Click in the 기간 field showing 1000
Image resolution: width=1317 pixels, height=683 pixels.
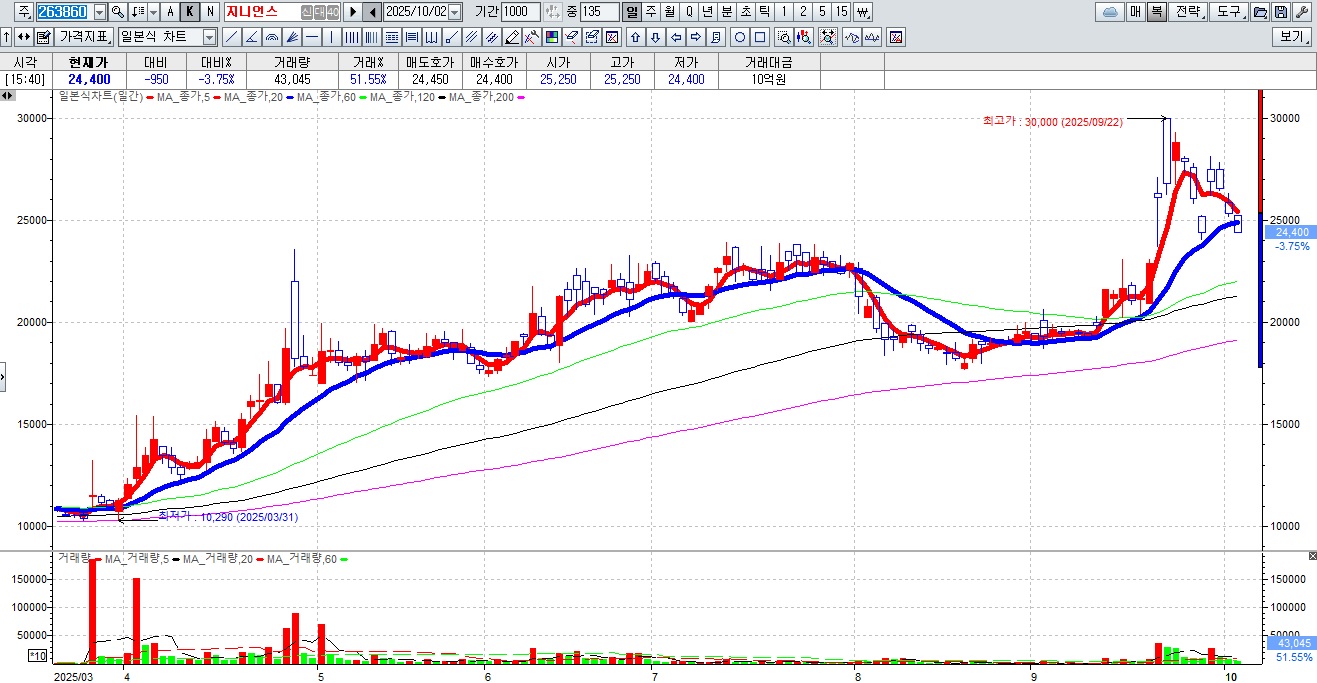pos(519,12)
